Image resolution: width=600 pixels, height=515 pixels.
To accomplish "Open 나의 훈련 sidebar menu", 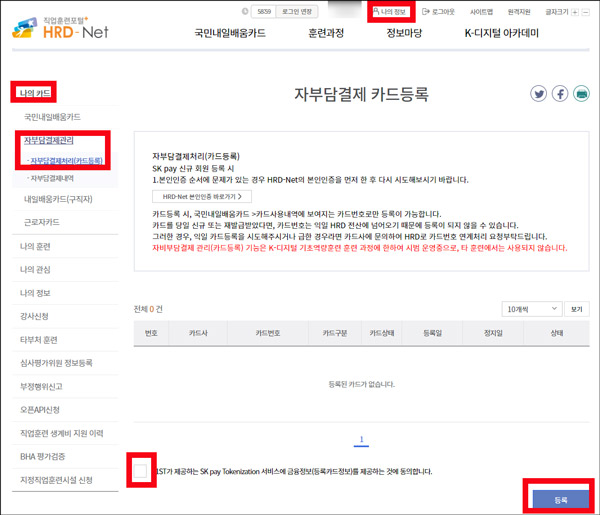I will click(35, 246).
